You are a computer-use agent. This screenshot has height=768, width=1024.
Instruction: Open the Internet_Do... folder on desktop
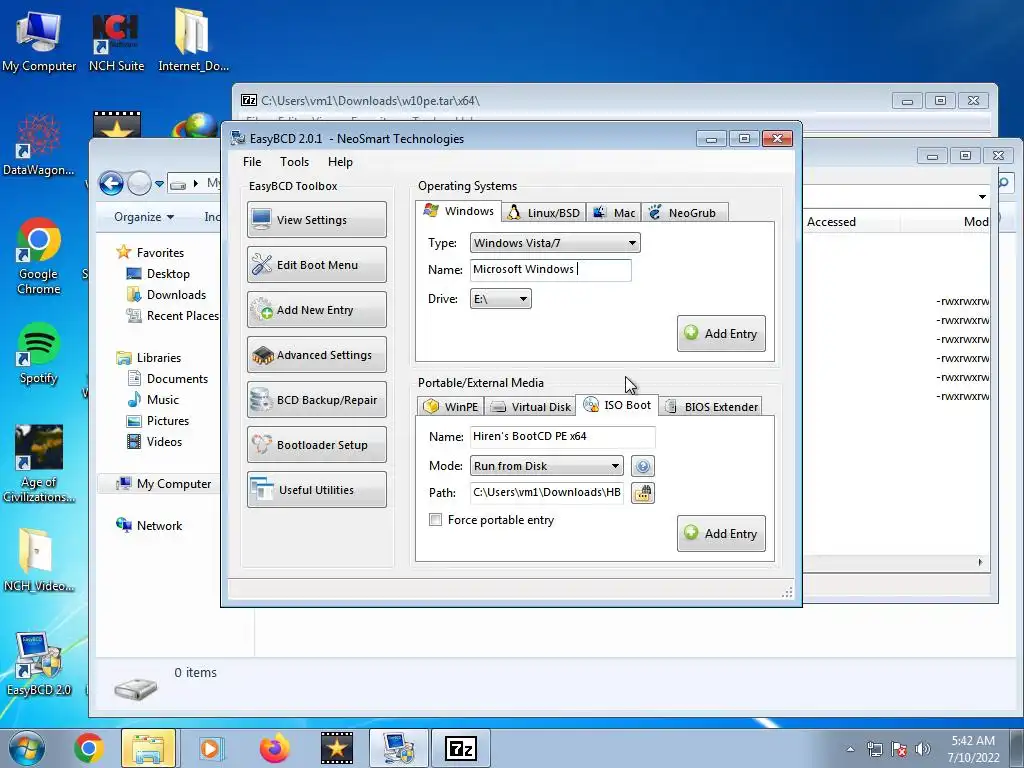[x=193, y=40]
